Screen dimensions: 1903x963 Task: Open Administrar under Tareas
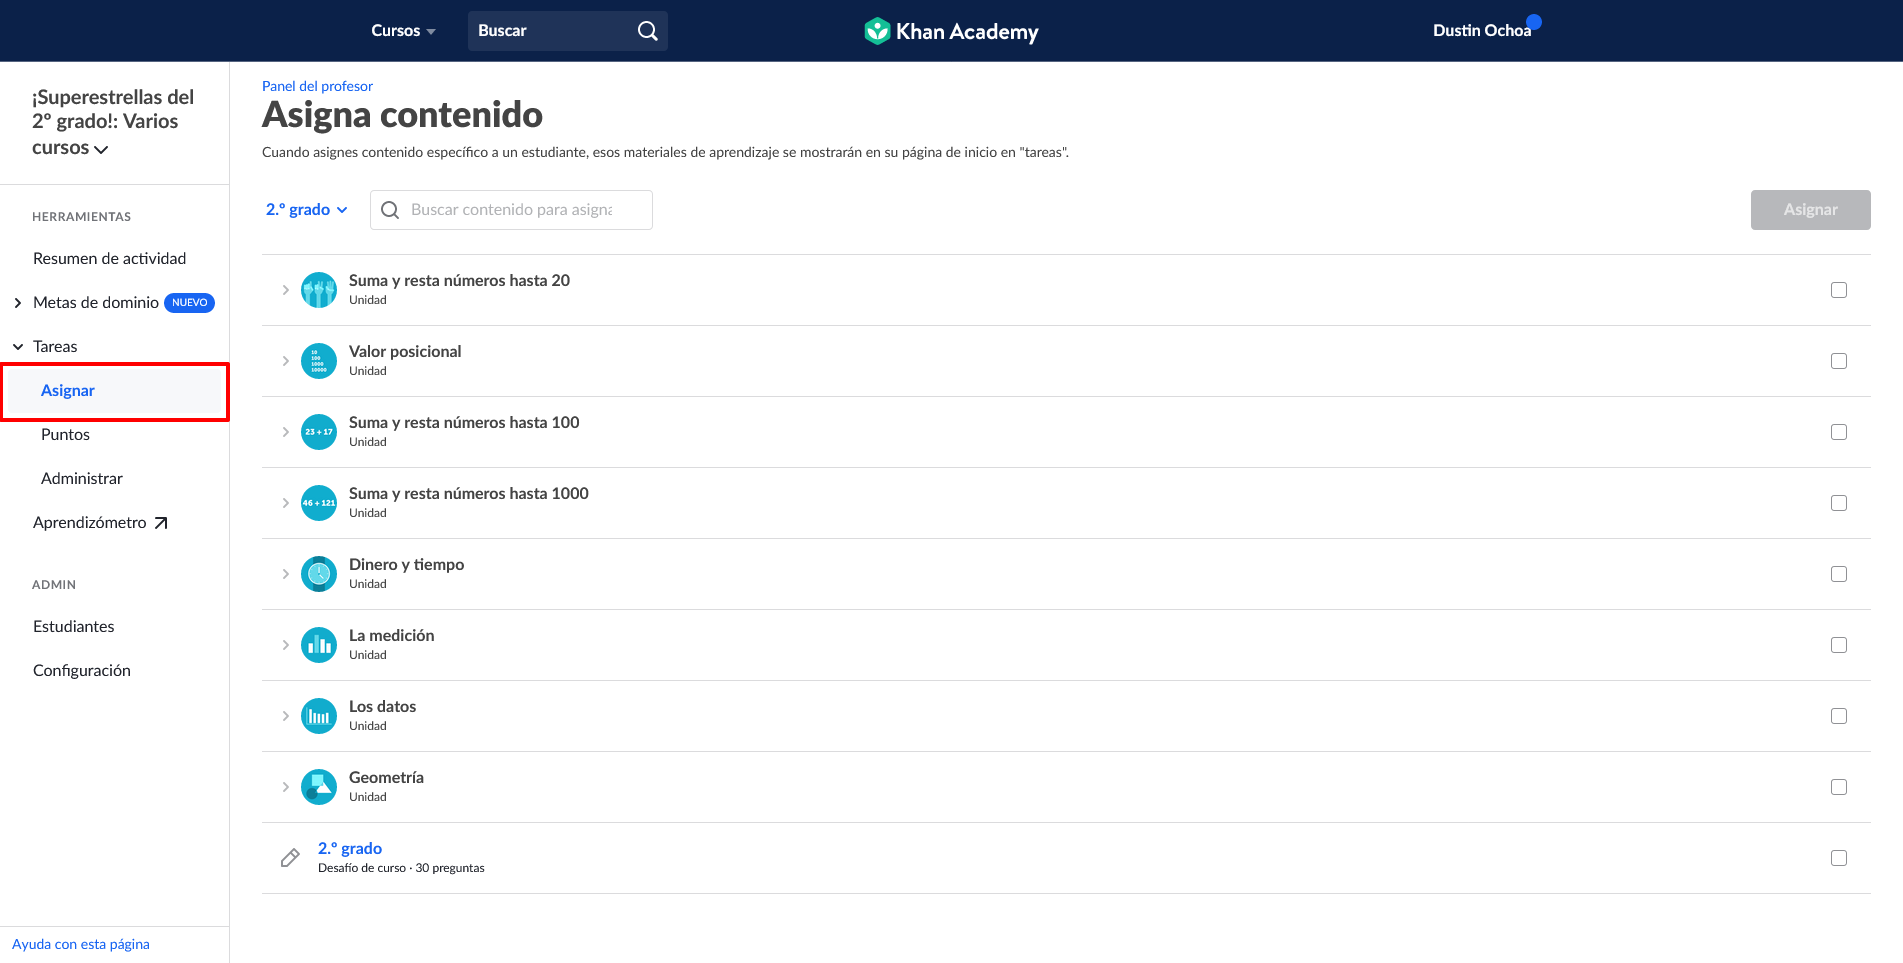tap(82, 479)
